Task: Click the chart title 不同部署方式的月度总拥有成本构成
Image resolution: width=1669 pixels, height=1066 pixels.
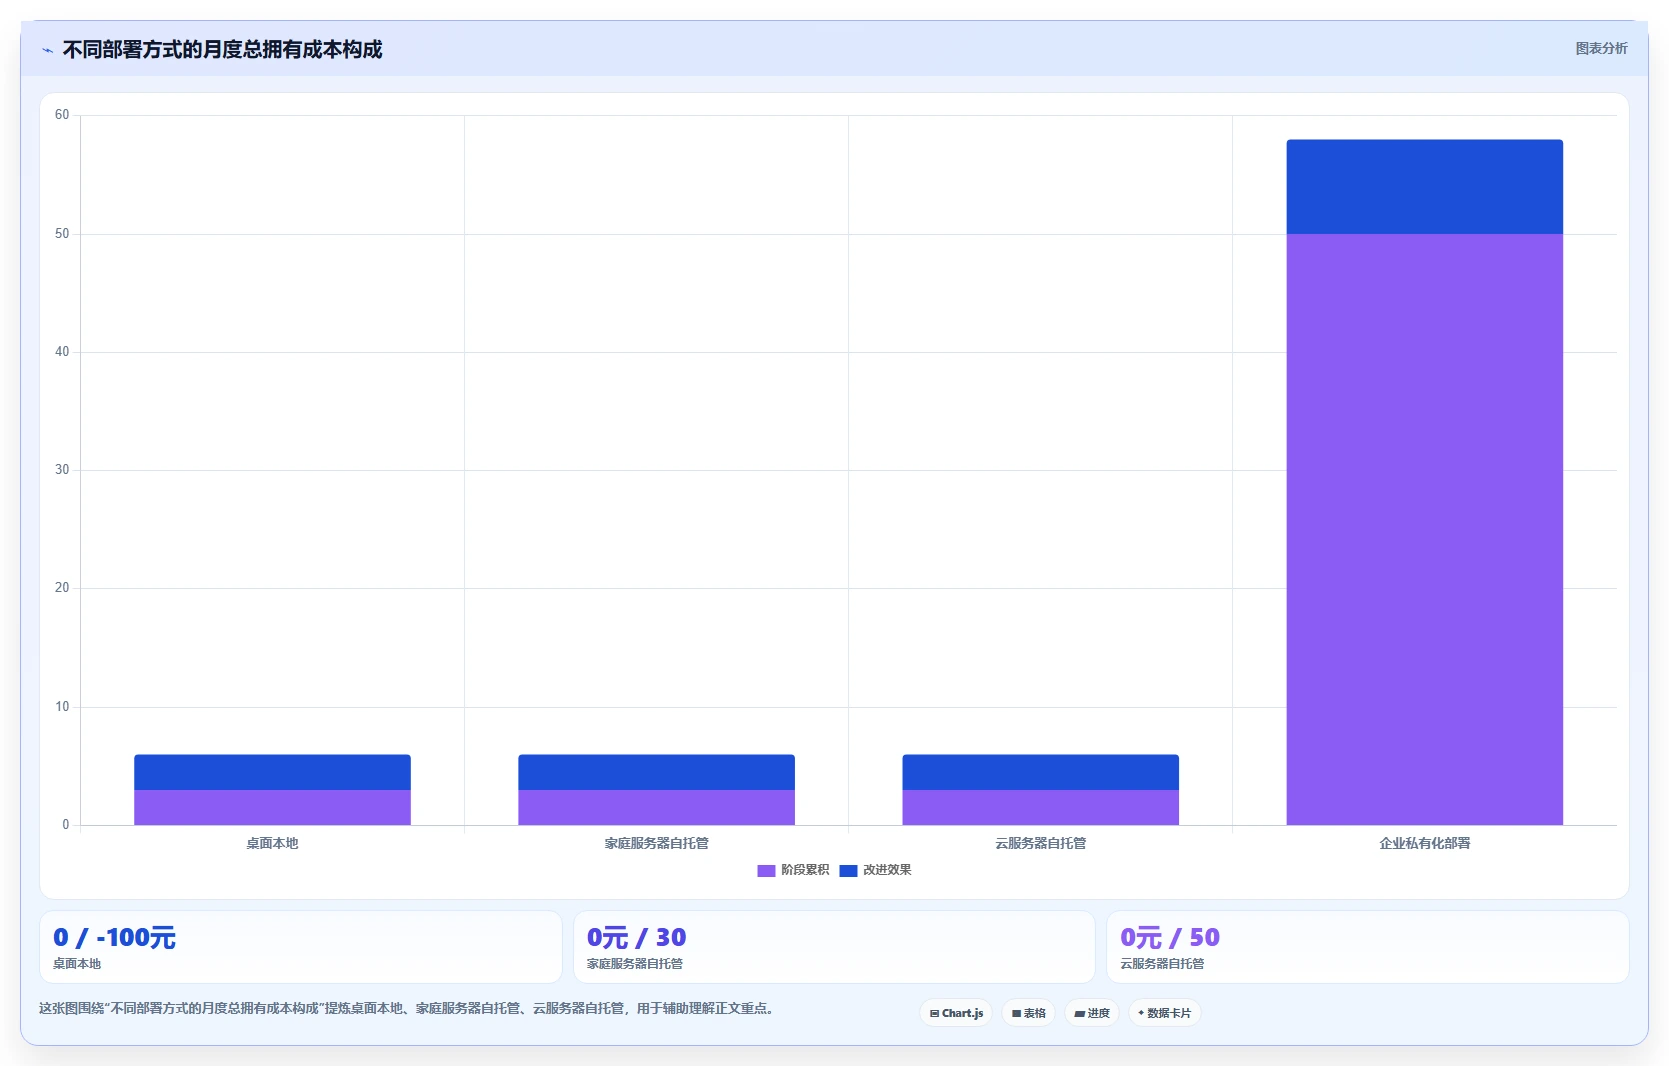Action: (222, 50)
